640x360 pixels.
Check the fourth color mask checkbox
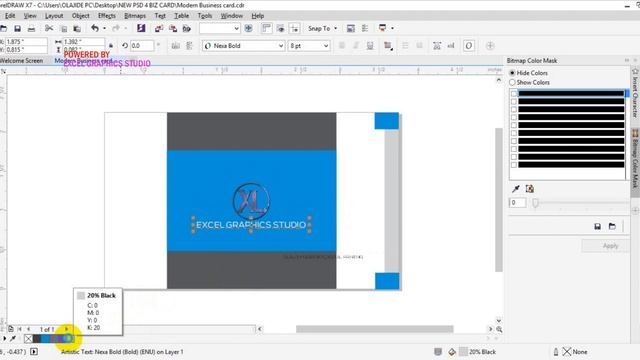click(x=514, y=117)
